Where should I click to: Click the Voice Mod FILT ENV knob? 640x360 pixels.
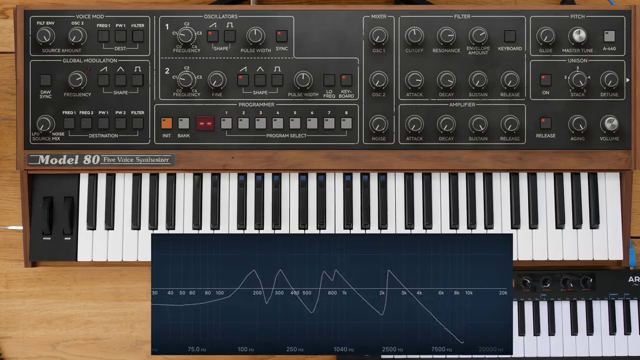pyautogui.click(x=45, y=36)
